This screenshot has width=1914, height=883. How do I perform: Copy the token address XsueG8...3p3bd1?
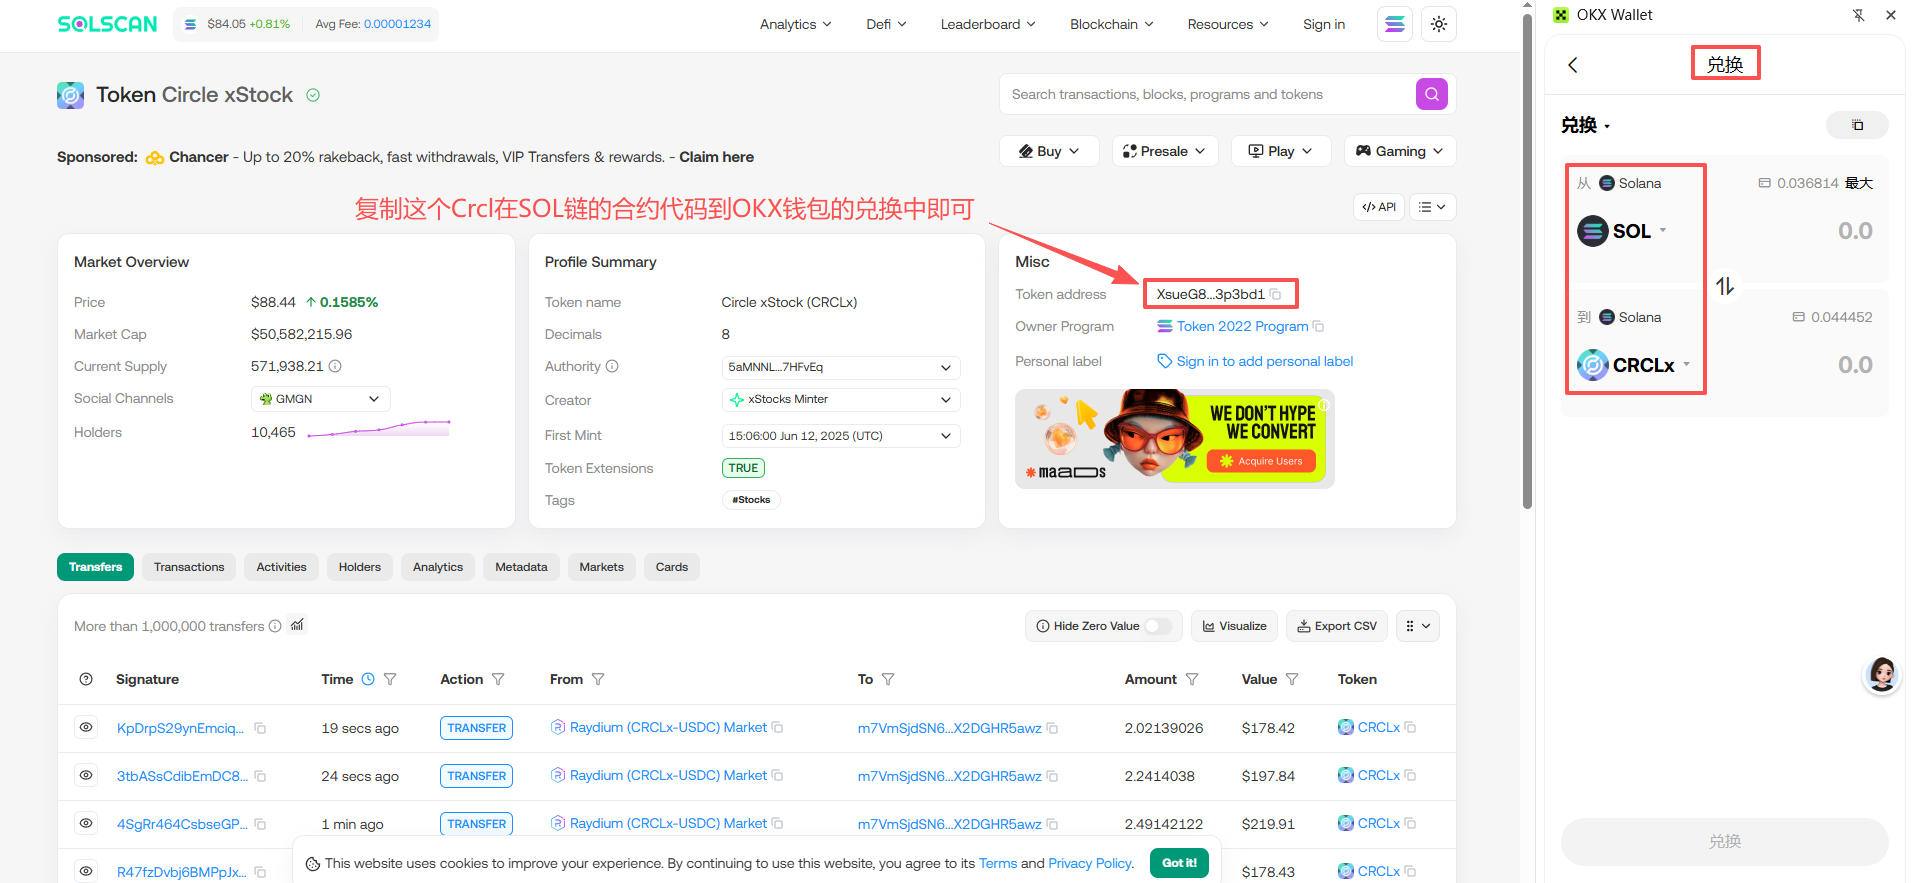tap(1275, 294)
